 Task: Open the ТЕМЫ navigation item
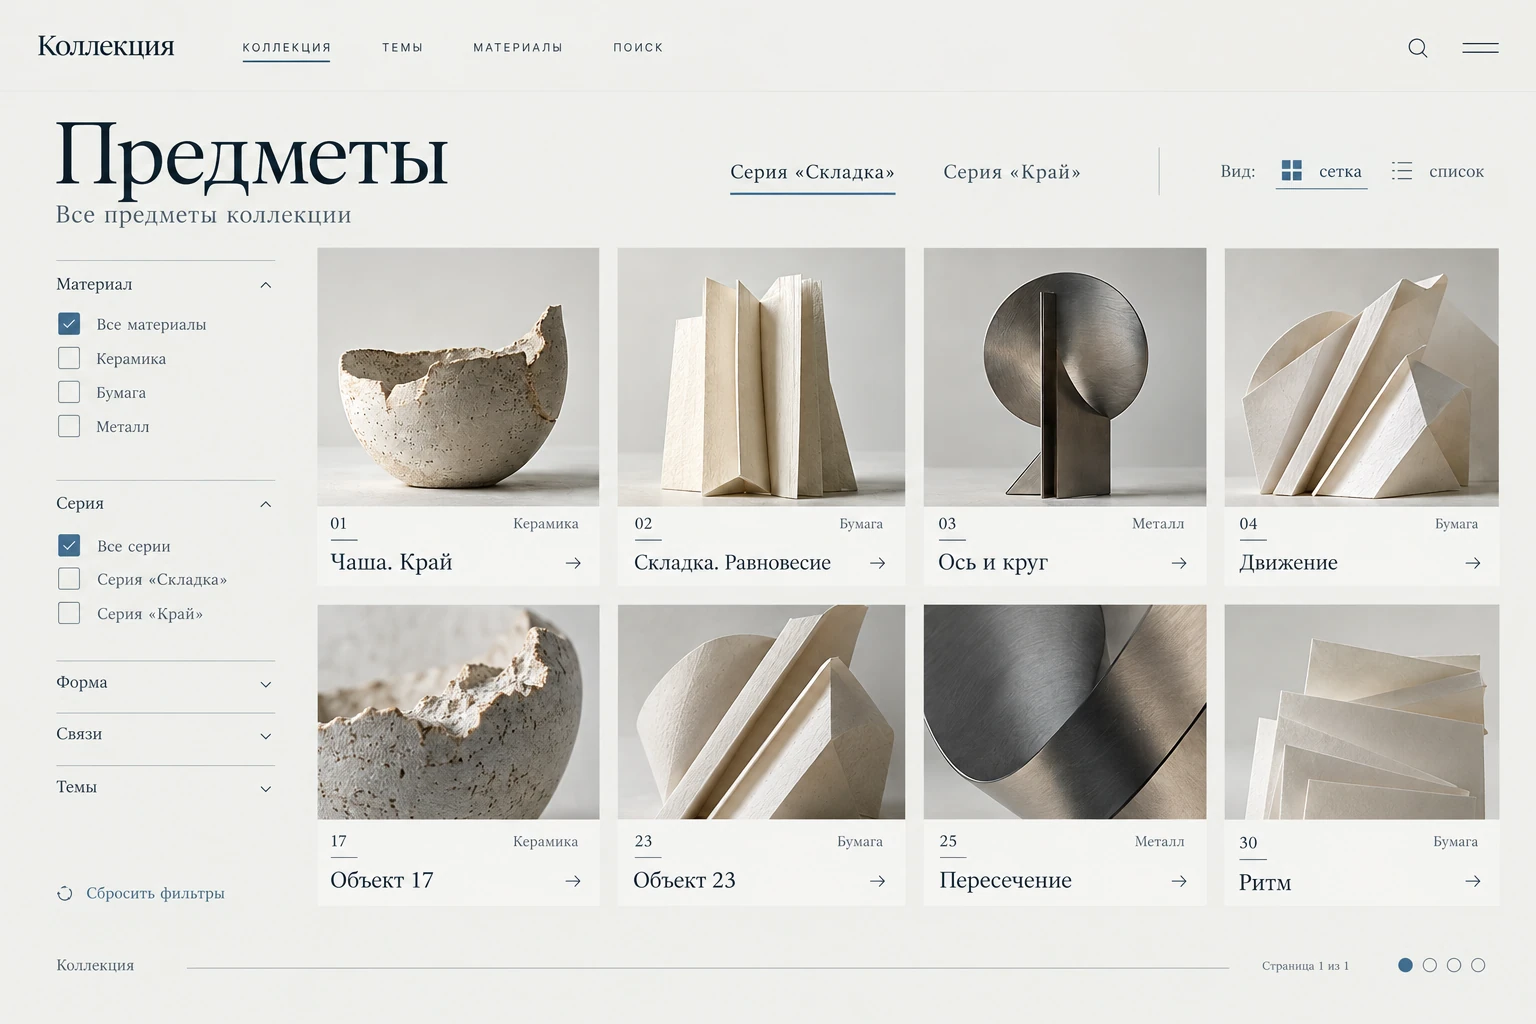pyautogui.click(x=402, y=48)
